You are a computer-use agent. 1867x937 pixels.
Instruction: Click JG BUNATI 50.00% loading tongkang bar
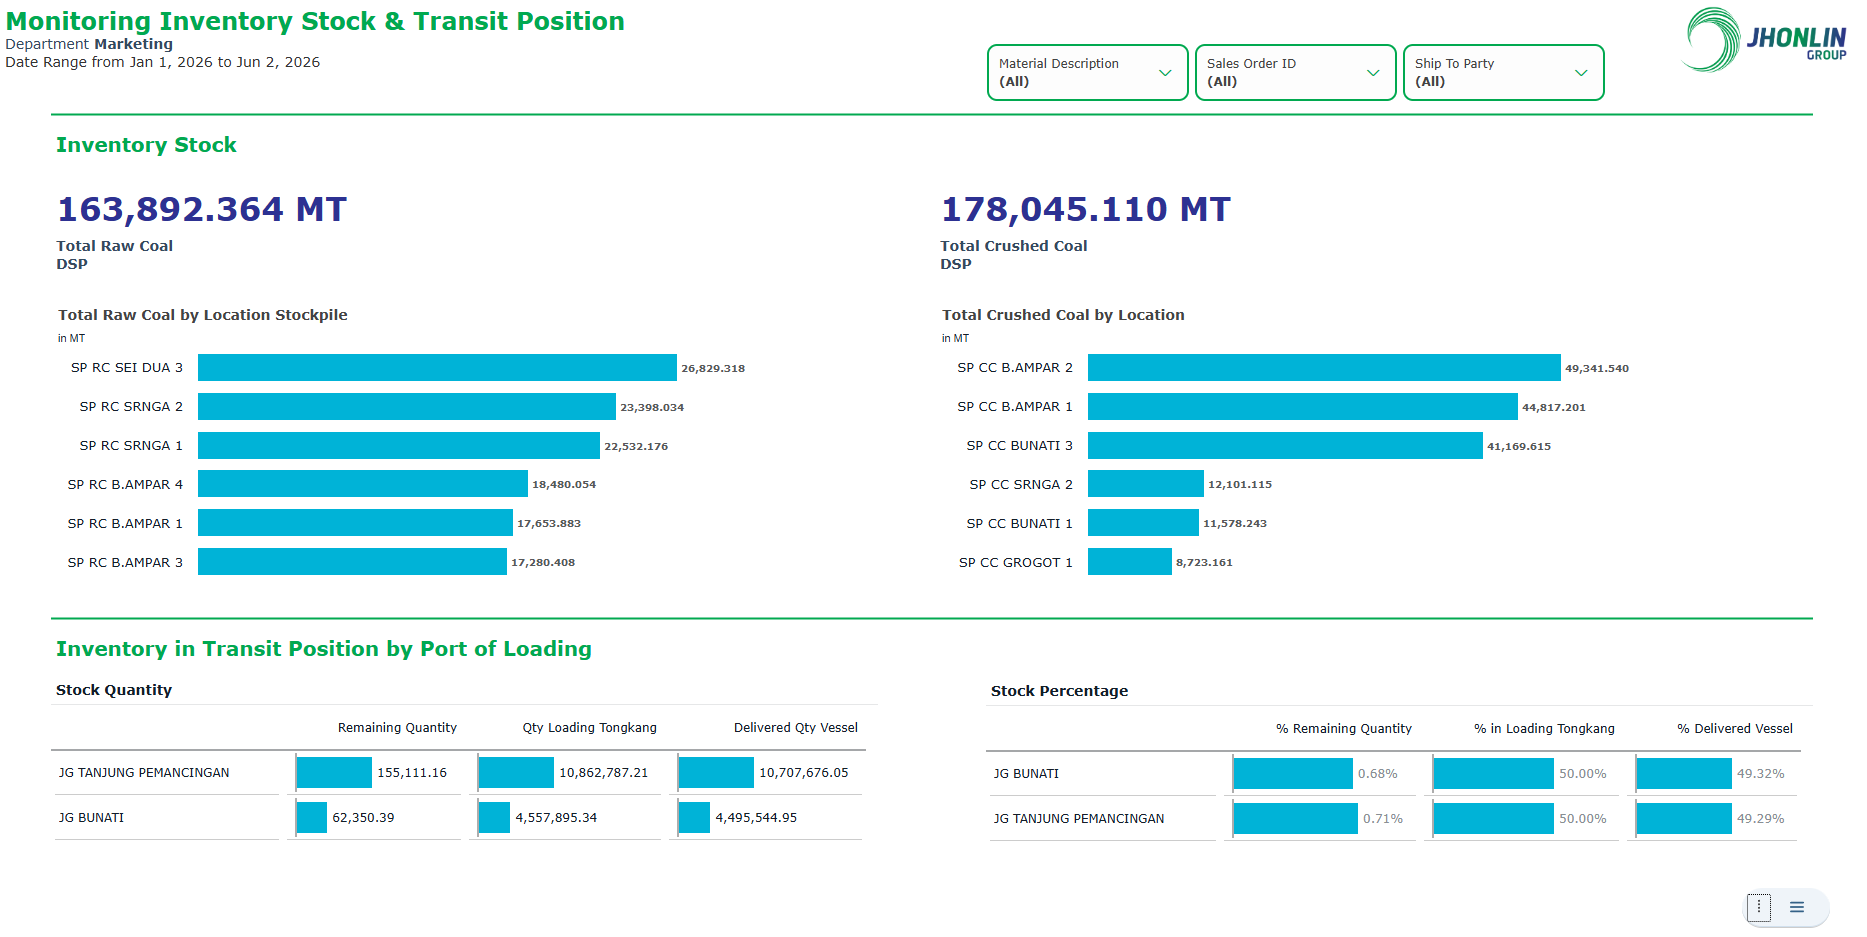click(1494, 774)
